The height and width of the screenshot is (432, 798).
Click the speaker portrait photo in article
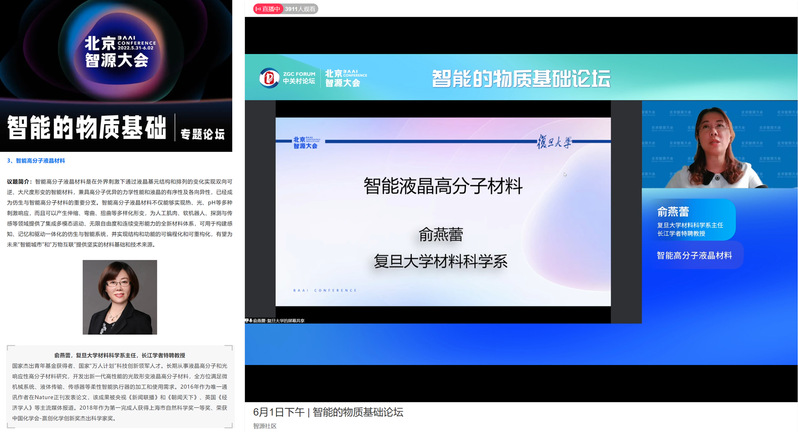(x=118, y=297)
